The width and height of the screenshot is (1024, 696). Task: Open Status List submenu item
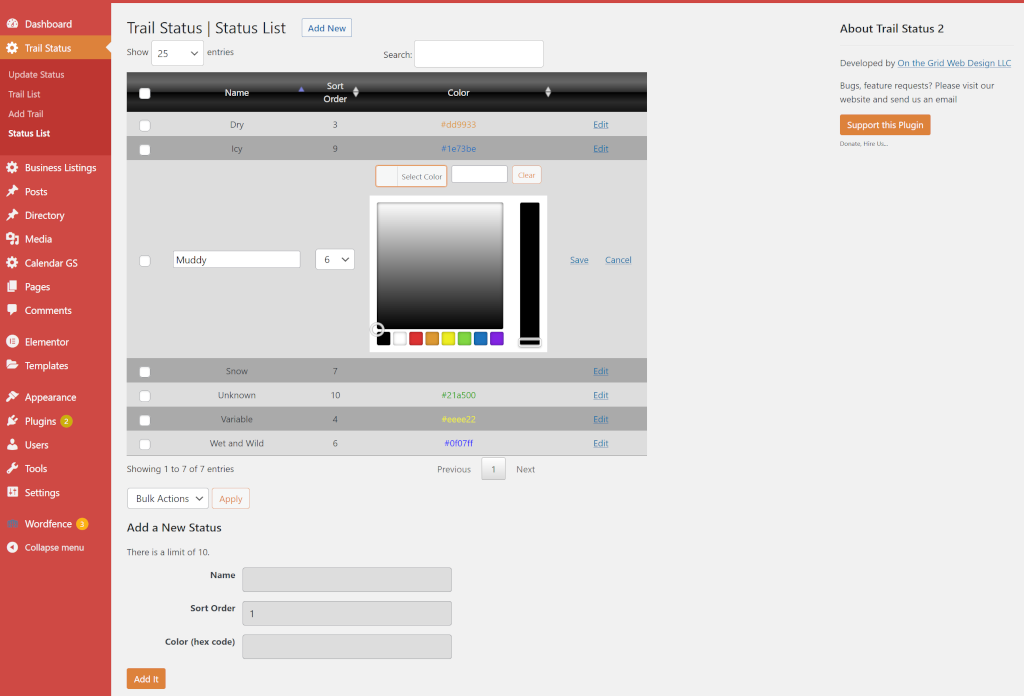[29, 133]
